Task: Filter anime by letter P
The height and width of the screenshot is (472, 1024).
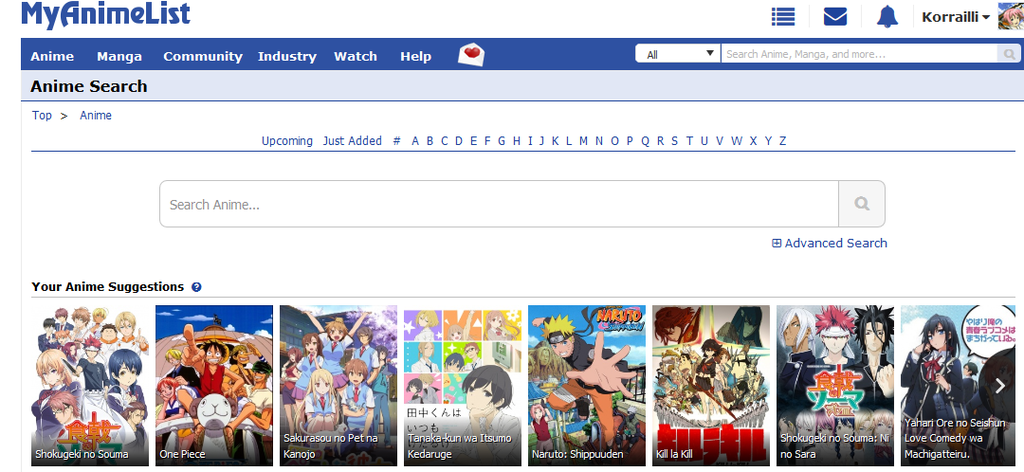Action: coord(630,140)
